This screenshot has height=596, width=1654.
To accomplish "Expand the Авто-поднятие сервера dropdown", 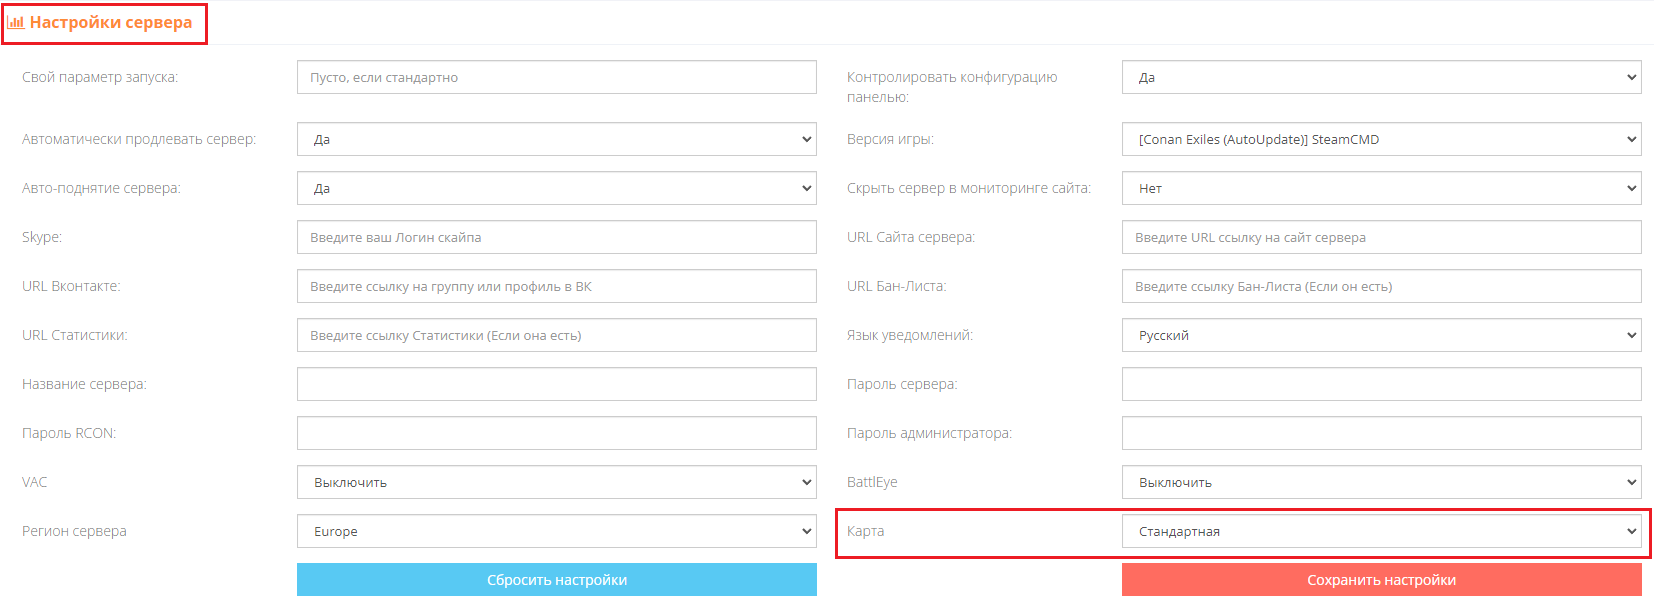I will click(557, 188).
